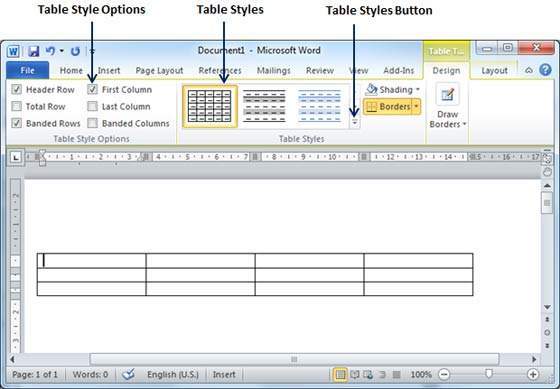Open the Review tab
560x389 pixels.
point(320,70)
